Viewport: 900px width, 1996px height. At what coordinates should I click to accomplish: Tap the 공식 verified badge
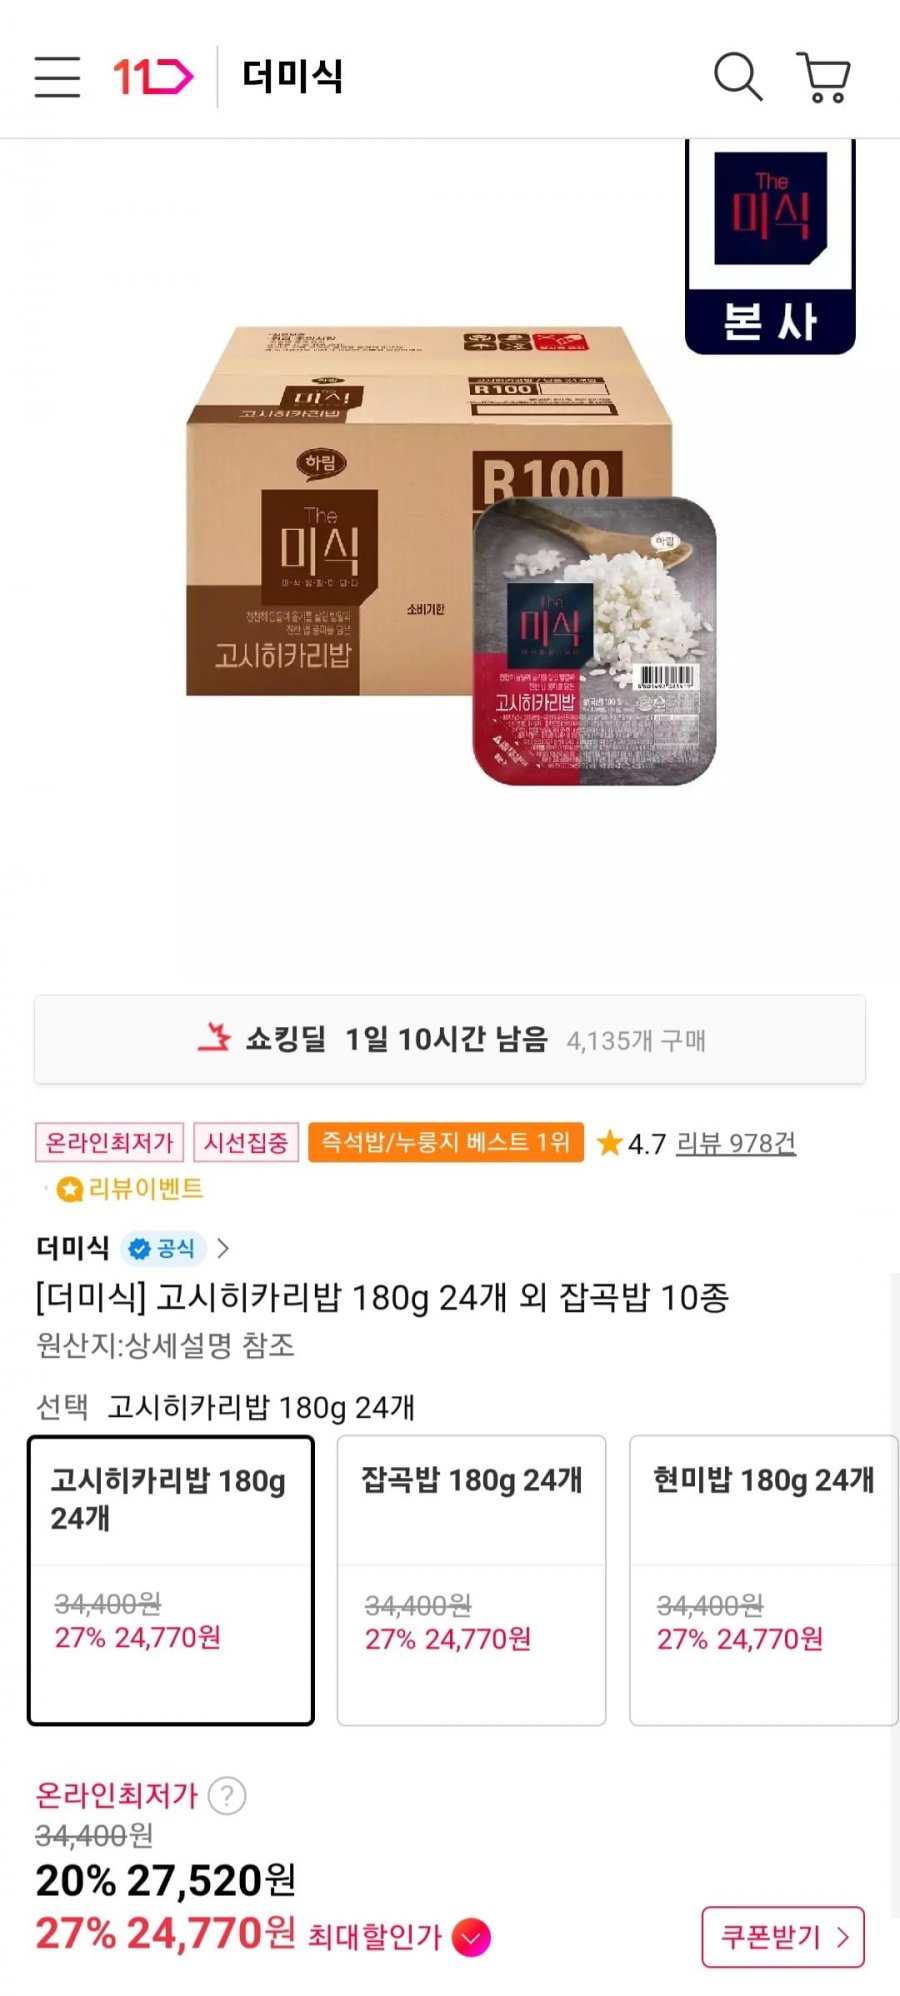click(x=163, y=1248)
